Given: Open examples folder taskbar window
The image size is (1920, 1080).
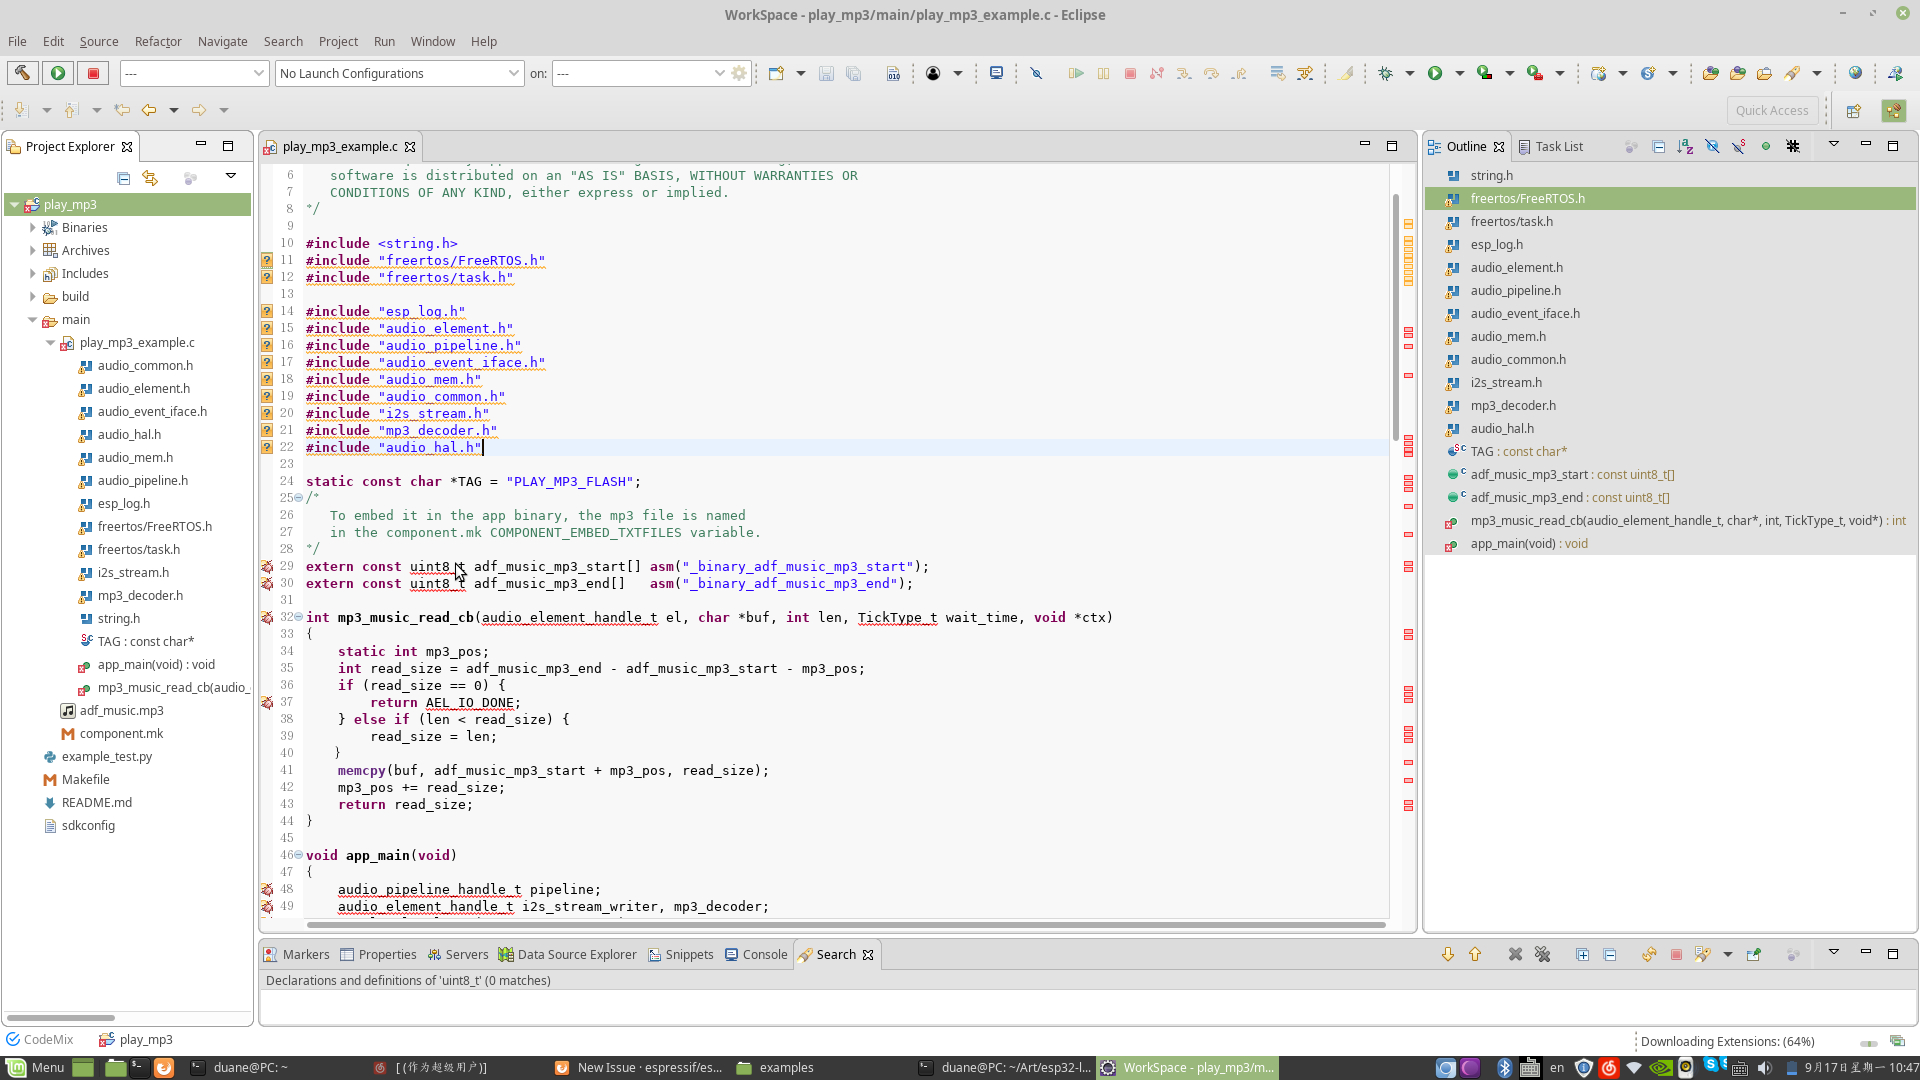Looking at the screenshot, I should pyautogui.click(x=776, y=1068).
